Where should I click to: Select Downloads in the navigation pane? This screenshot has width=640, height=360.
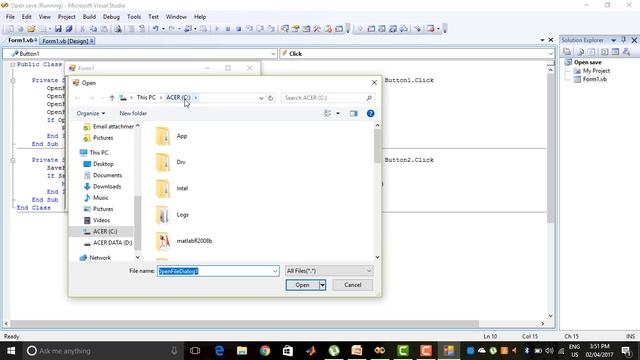[107, 186]
